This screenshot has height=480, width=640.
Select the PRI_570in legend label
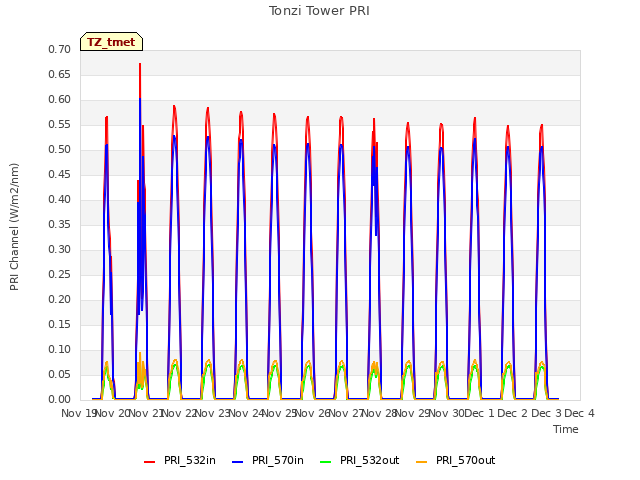(278, 460)
